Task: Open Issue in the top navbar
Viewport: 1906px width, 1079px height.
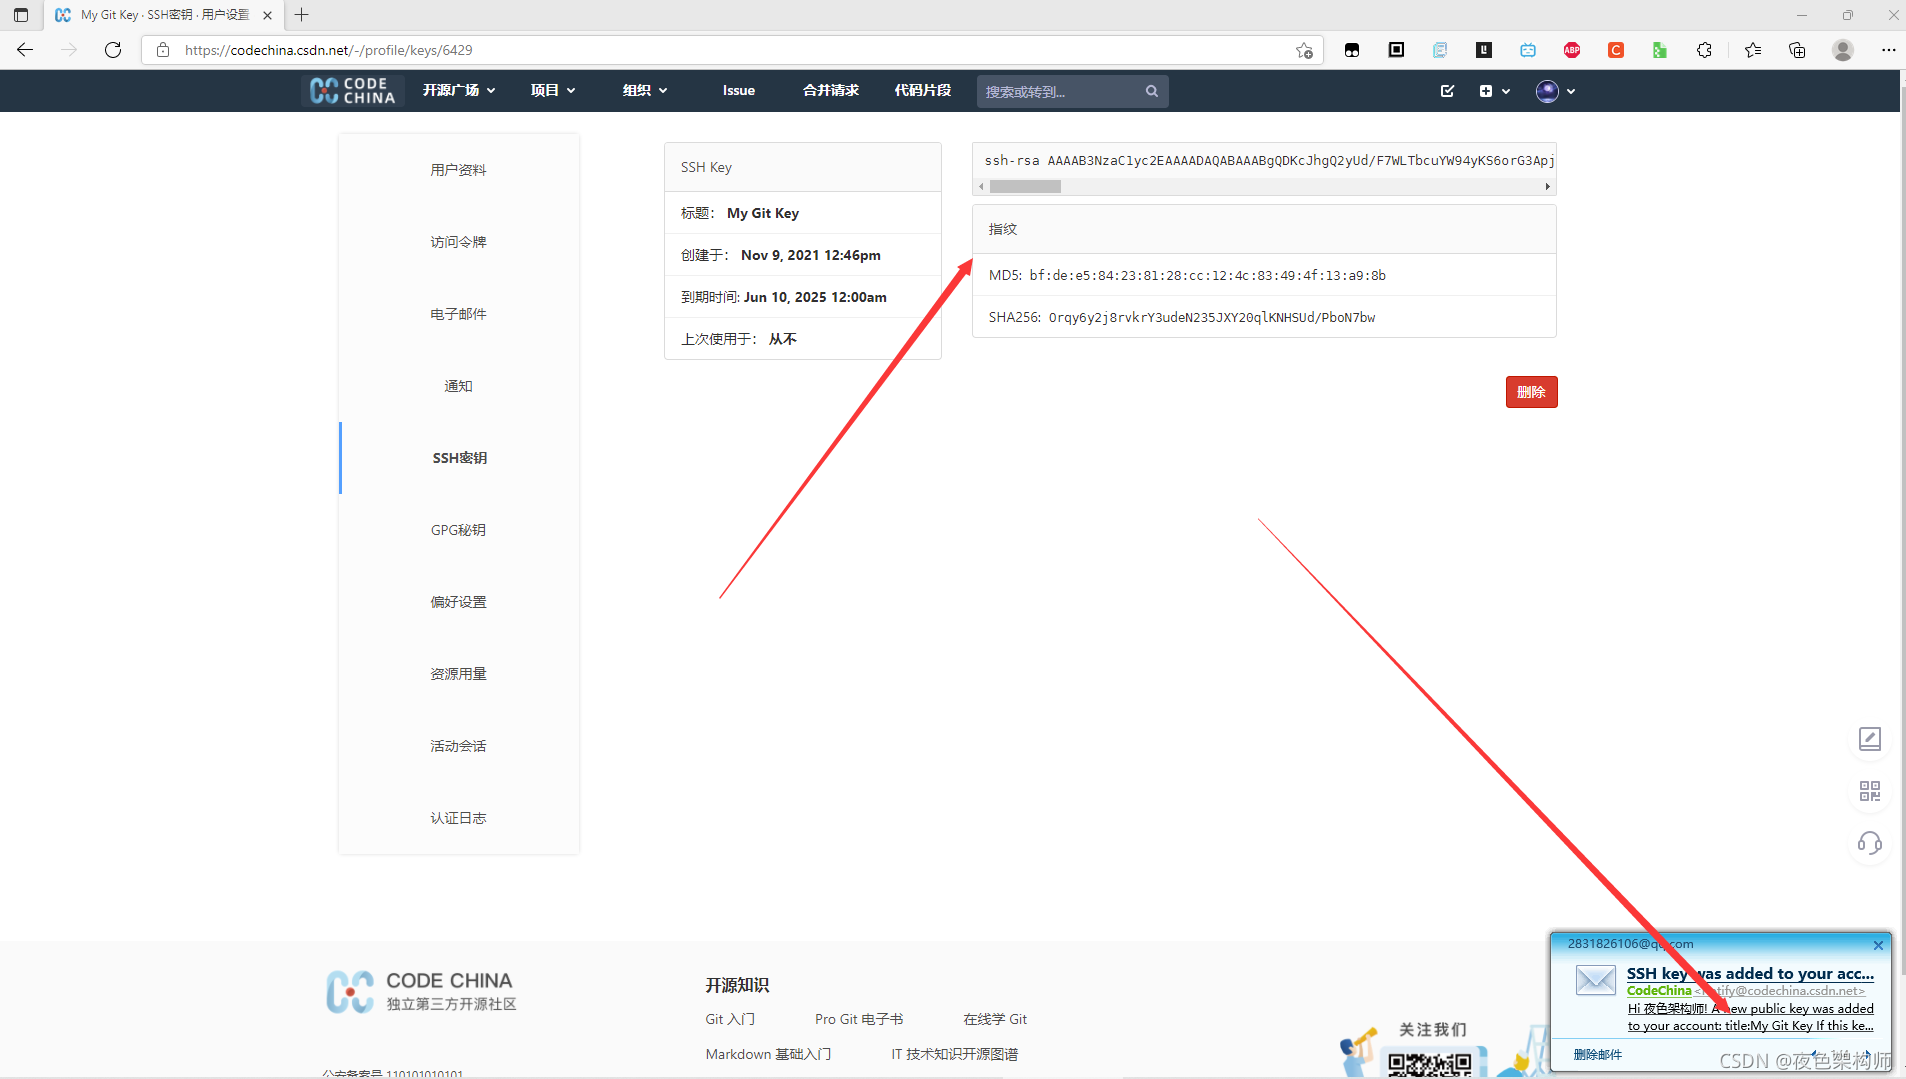Action: click(x=739, y=91)
